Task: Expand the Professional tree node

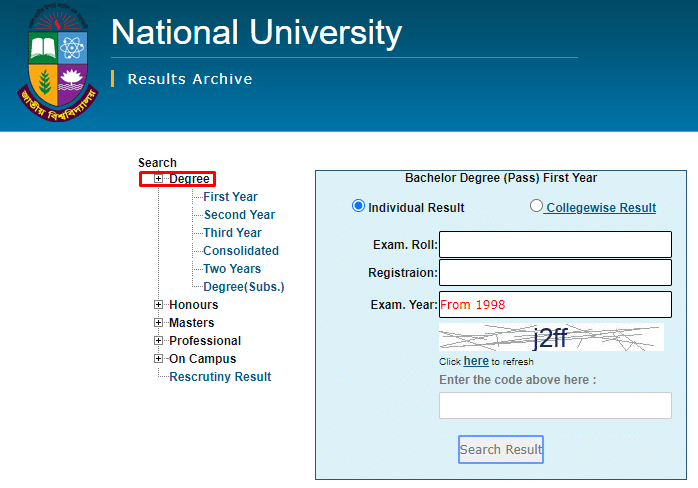Action: (x=158, y=341)
